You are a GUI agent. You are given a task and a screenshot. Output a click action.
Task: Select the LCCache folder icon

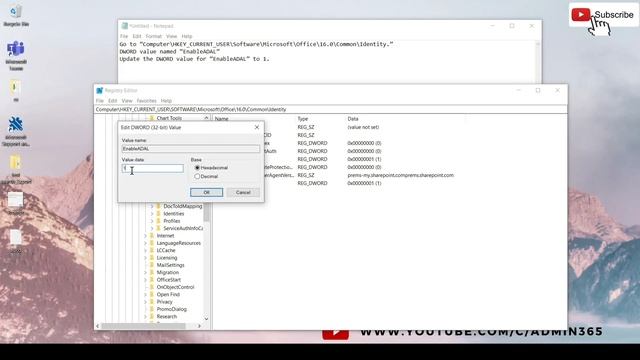[x=151, y=250]
